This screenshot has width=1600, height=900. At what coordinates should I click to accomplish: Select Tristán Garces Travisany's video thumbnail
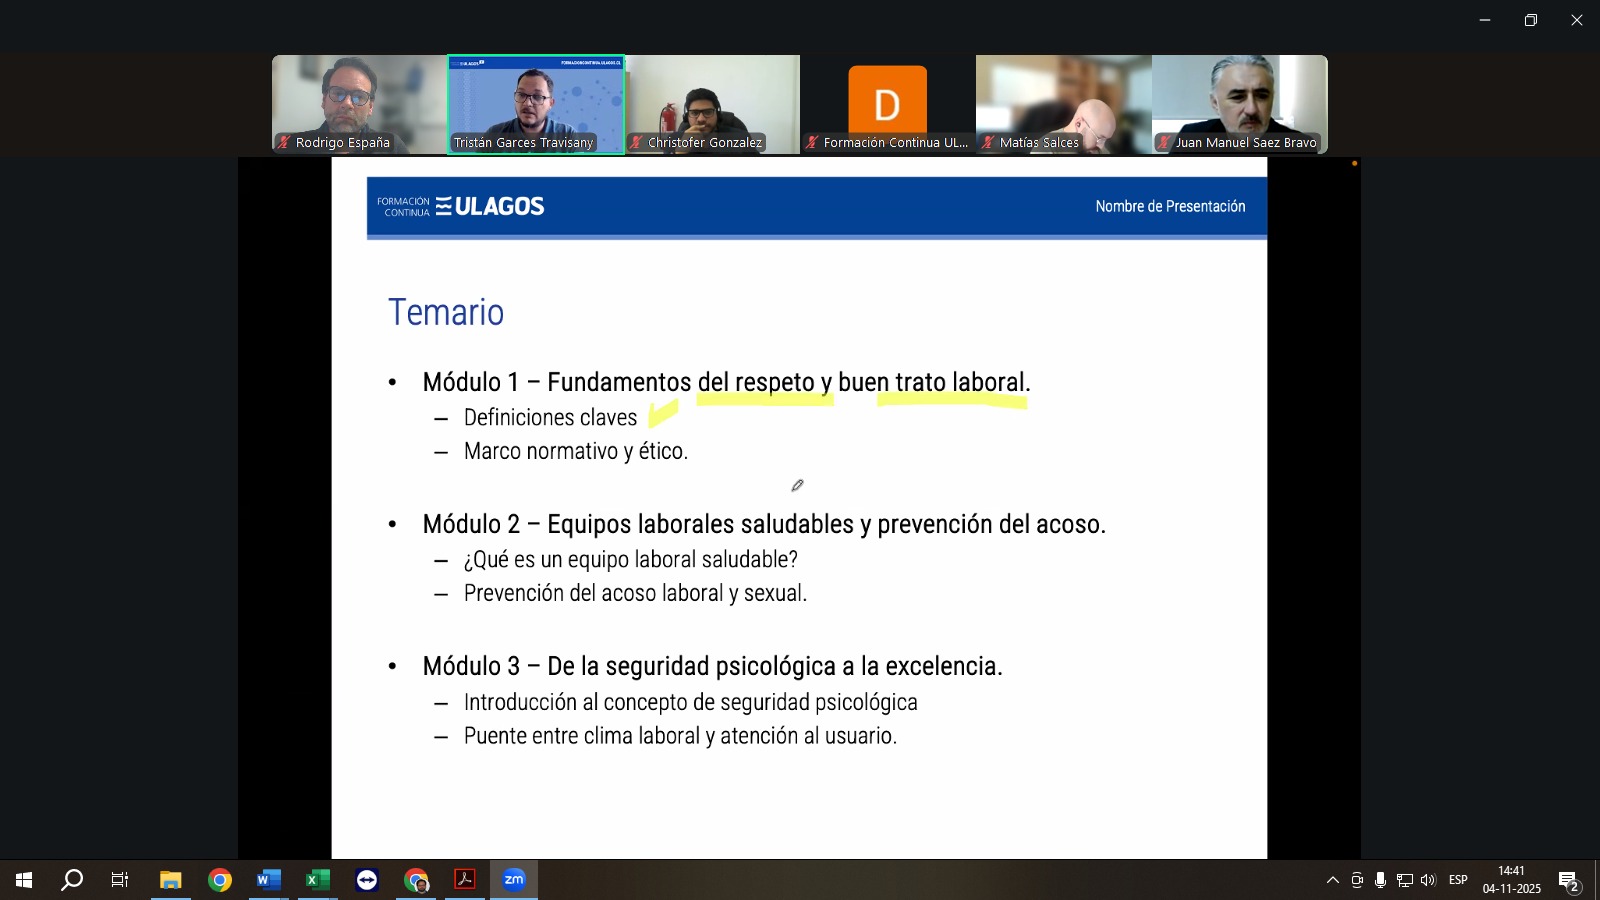click(536, 104)
